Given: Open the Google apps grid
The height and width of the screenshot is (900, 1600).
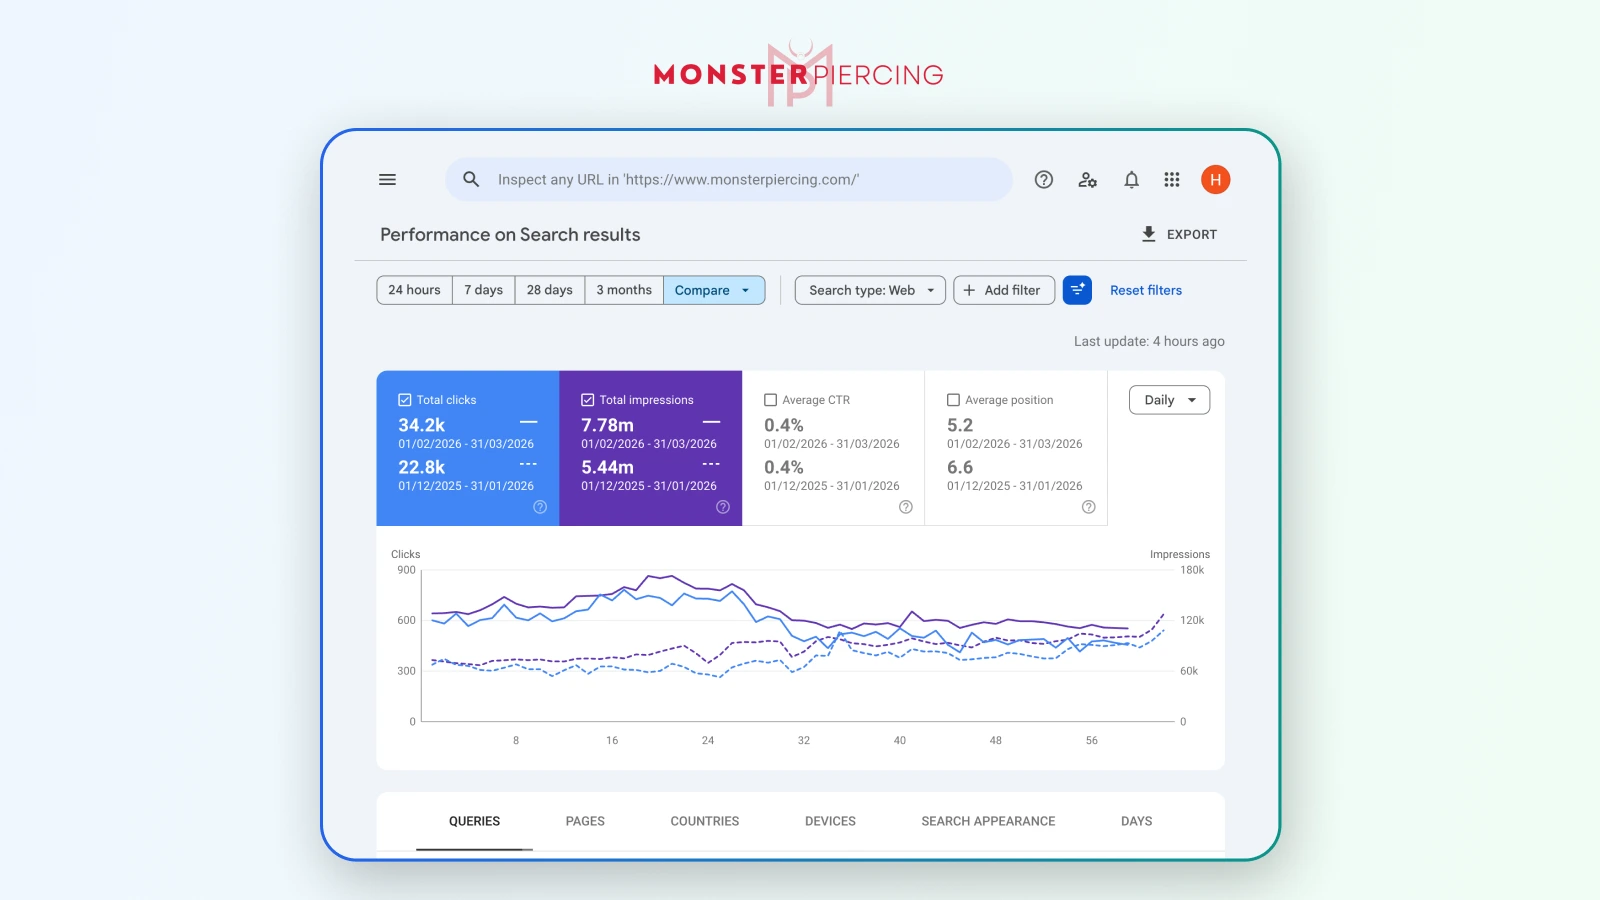Looking at the screenshot, I should [x=1171, y=180].
